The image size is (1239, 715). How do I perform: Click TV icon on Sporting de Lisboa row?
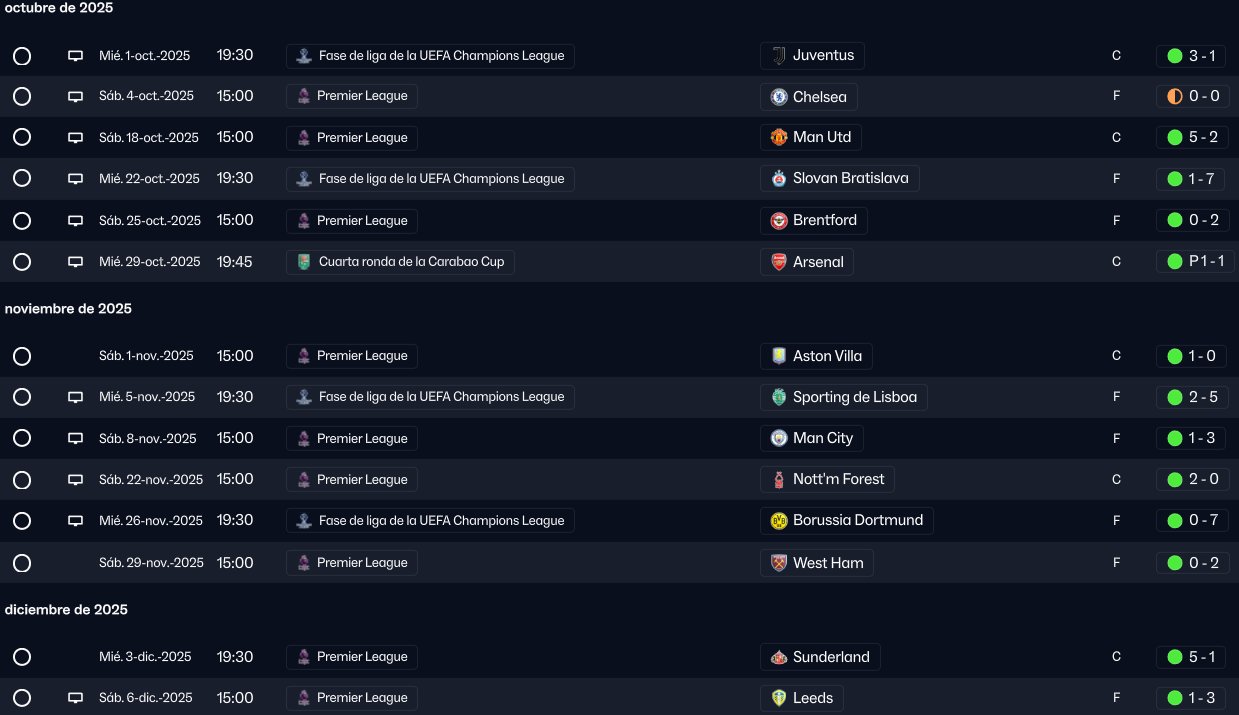coord(75,397)
